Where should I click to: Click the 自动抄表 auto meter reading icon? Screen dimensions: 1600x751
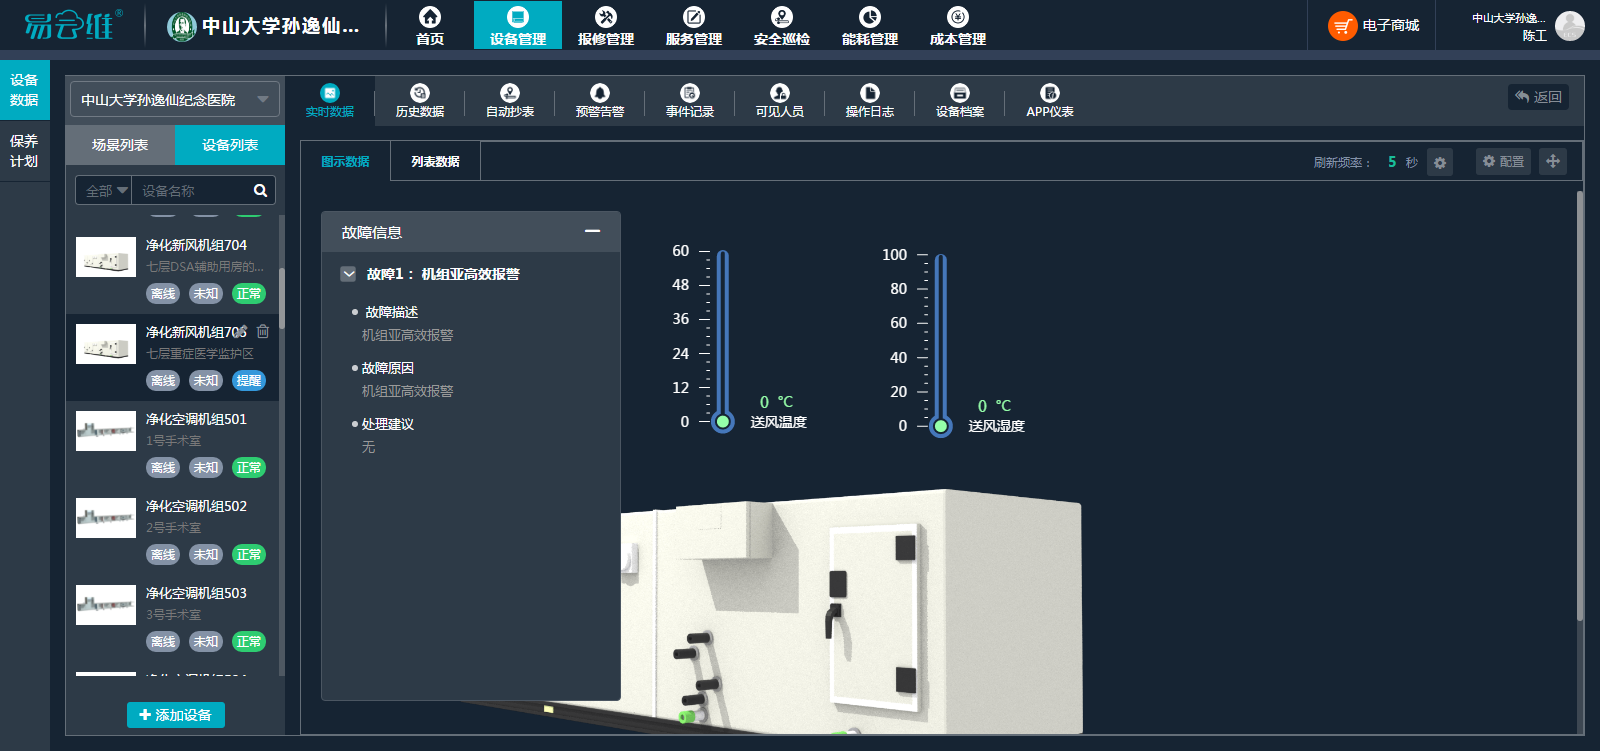point(510,93)
